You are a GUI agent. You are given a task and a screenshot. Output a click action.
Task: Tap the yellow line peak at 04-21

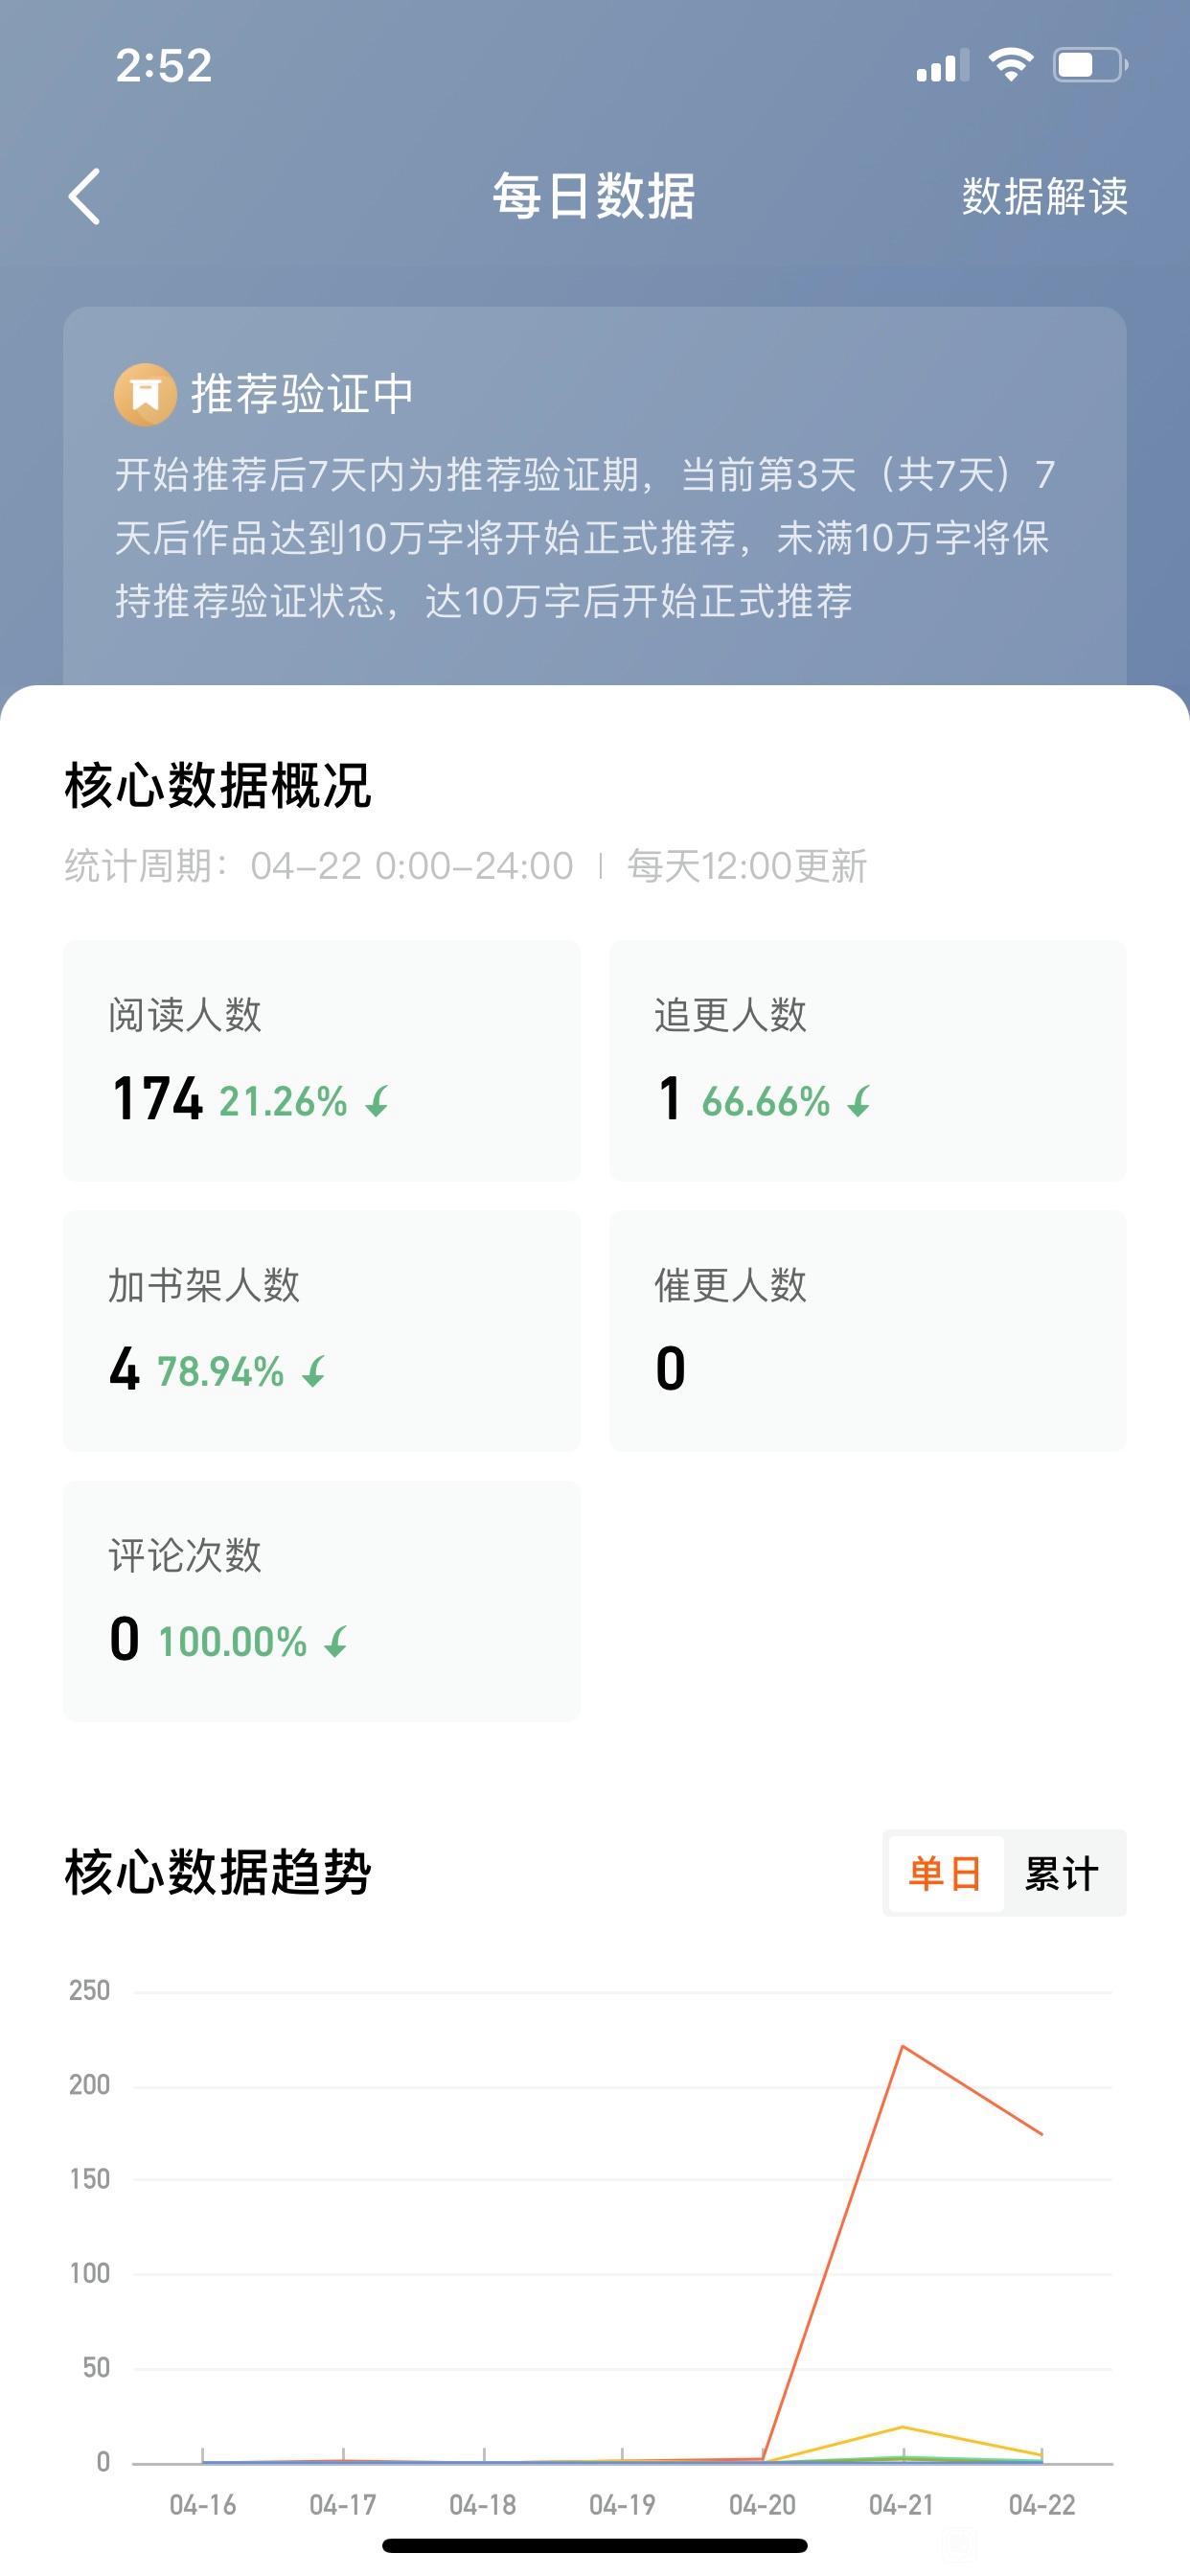(902, 2426)
